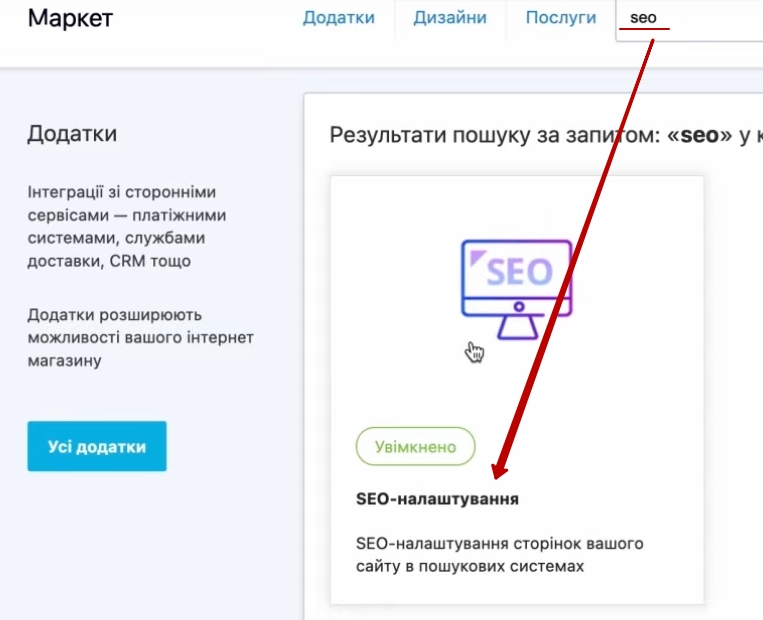Click the SEO app description text

pos(500,555)
